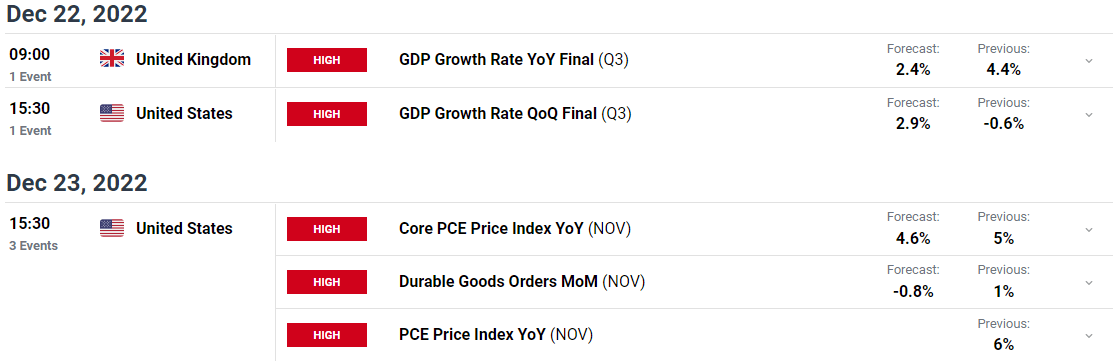Screen dimensions: 1117x361
Task: Click the US flag on Dec 22
Action: [x=112, y=113]
